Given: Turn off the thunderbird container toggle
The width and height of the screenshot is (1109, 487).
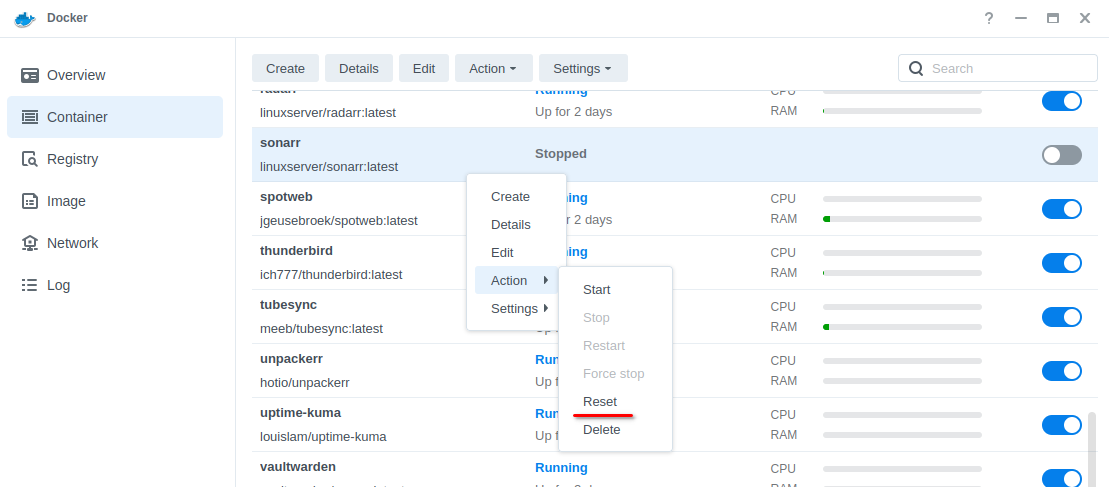Looking at the screenshot, I should [1061, 263].
